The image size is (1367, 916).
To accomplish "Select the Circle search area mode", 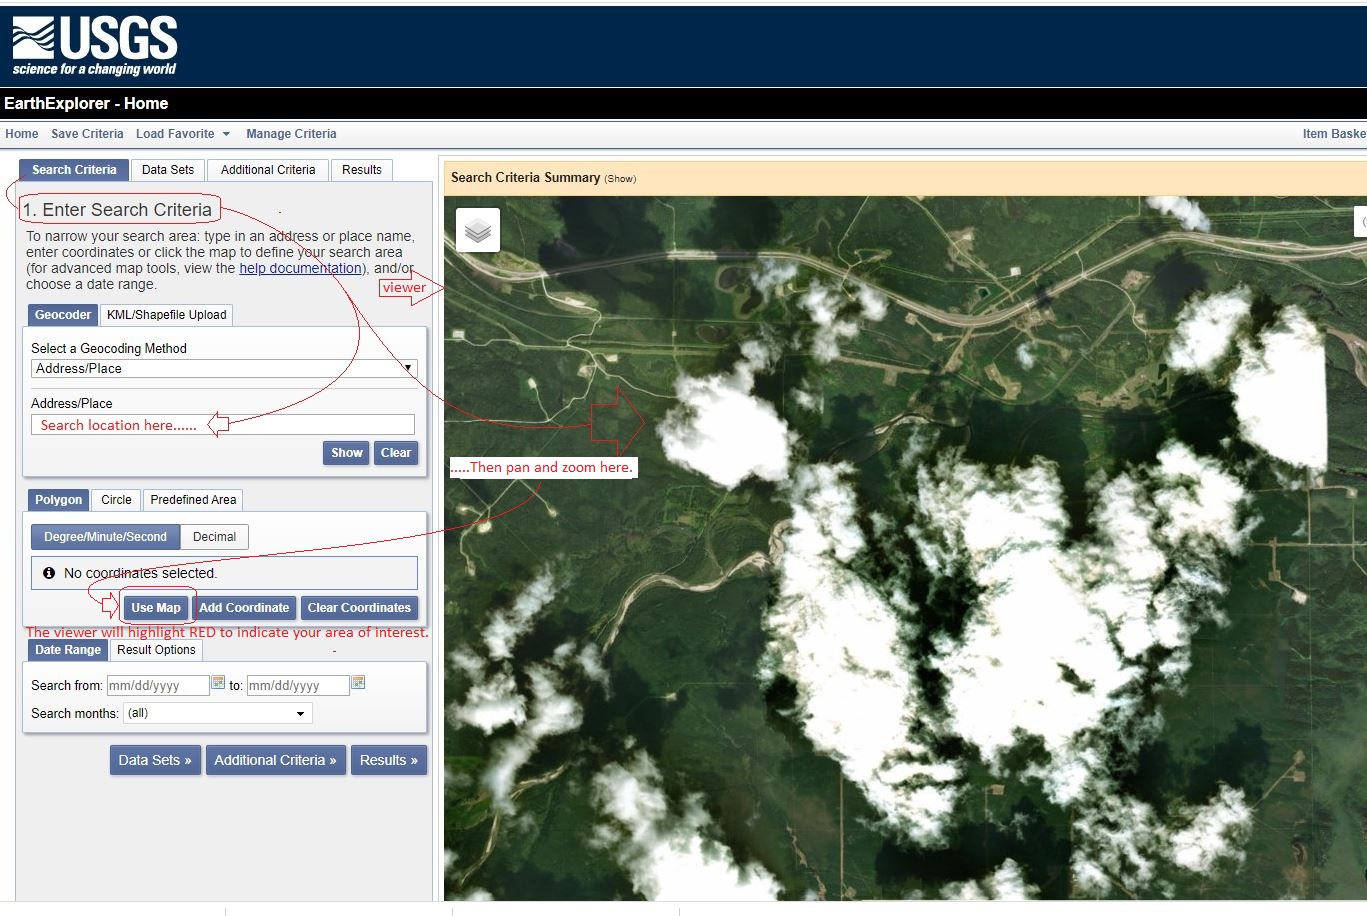I will [115, 499].
